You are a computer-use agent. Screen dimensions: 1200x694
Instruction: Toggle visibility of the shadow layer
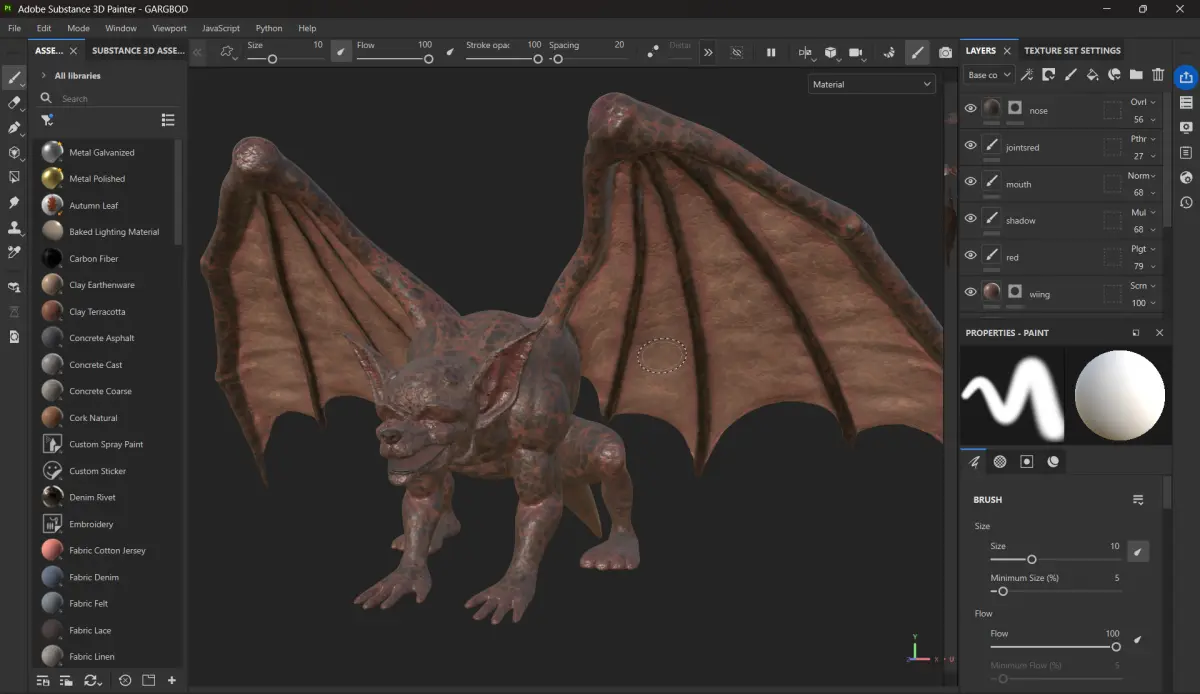(970, 219)
